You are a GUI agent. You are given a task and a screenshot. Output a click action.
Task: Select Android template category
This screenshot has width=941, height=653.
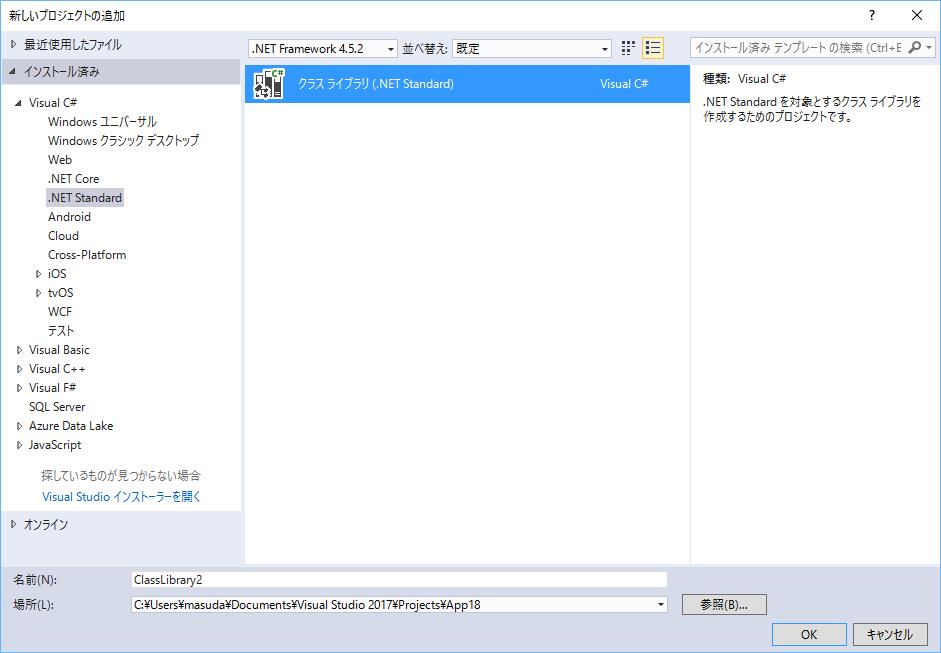point(69,217)
